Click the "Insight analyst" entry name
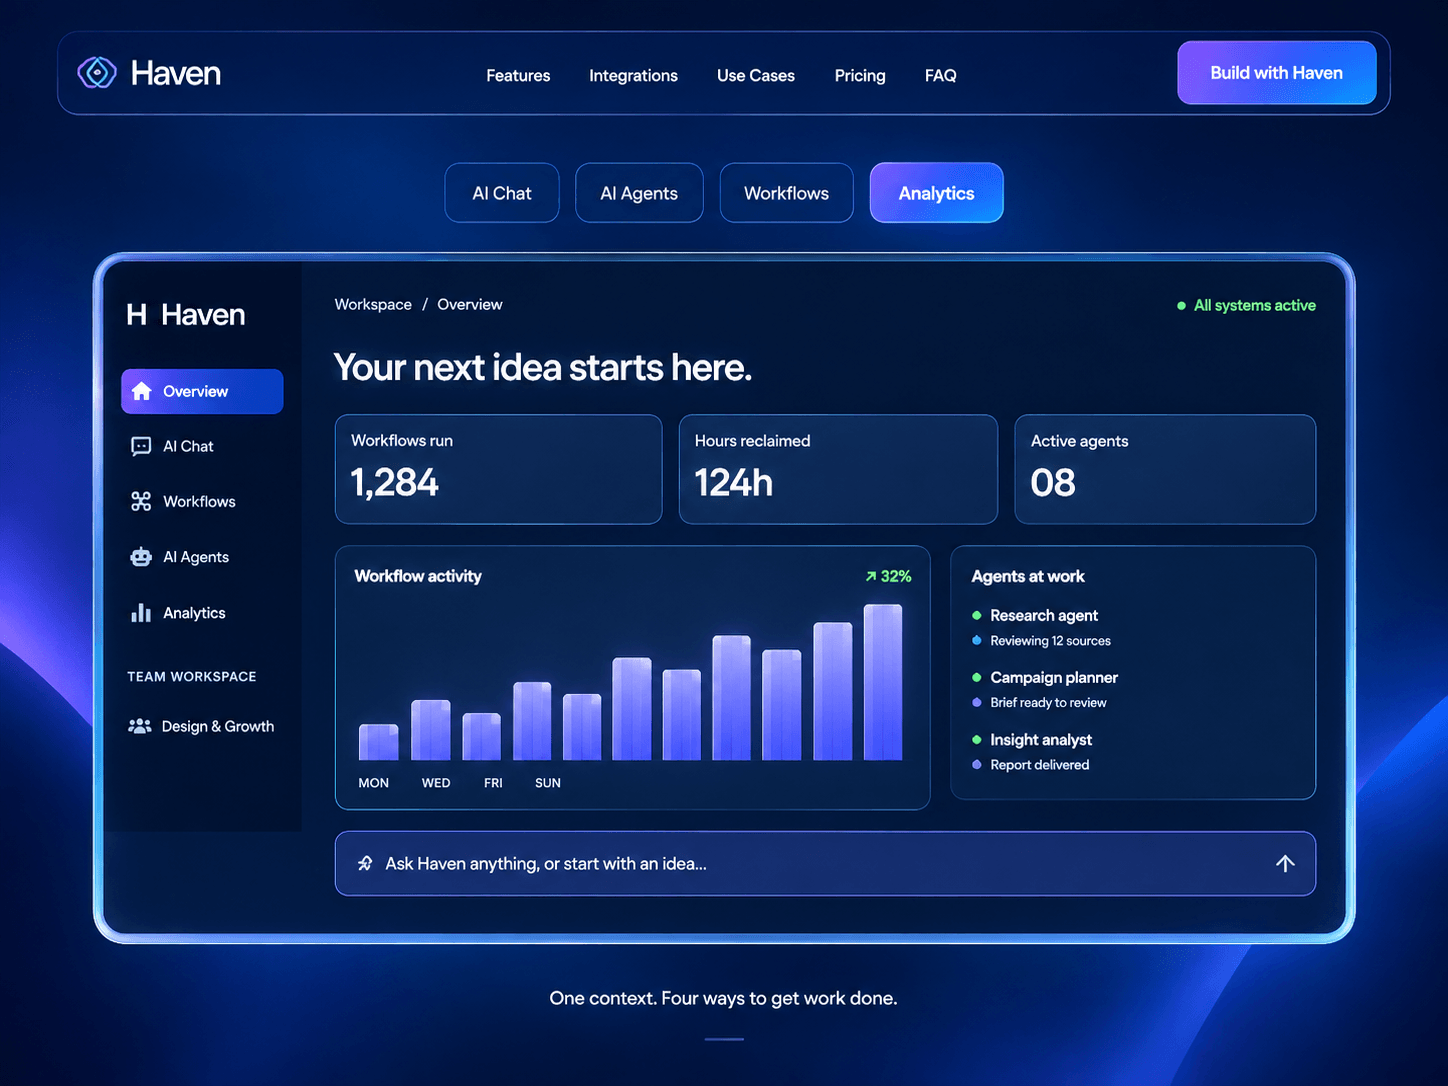1448x1086 pixels. coord(1041,740)
